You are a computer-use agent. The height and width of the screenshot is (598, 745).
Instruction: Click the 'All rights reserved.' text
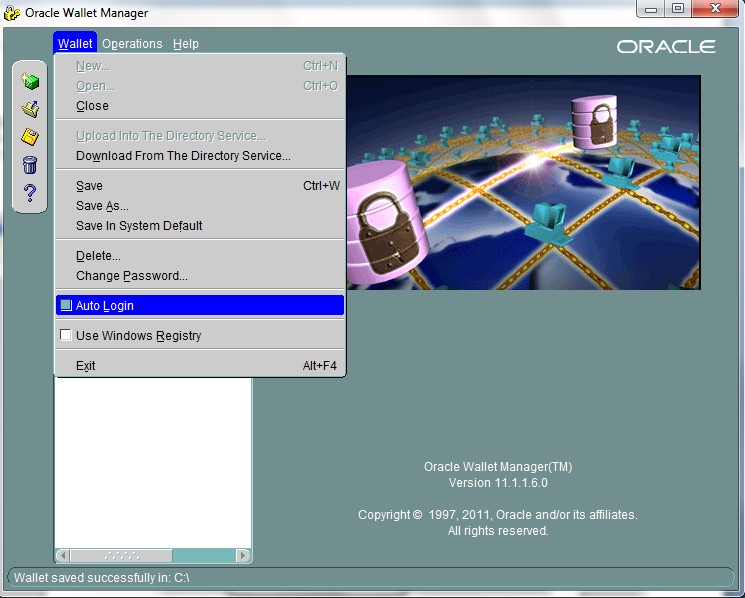pos(498,531)
